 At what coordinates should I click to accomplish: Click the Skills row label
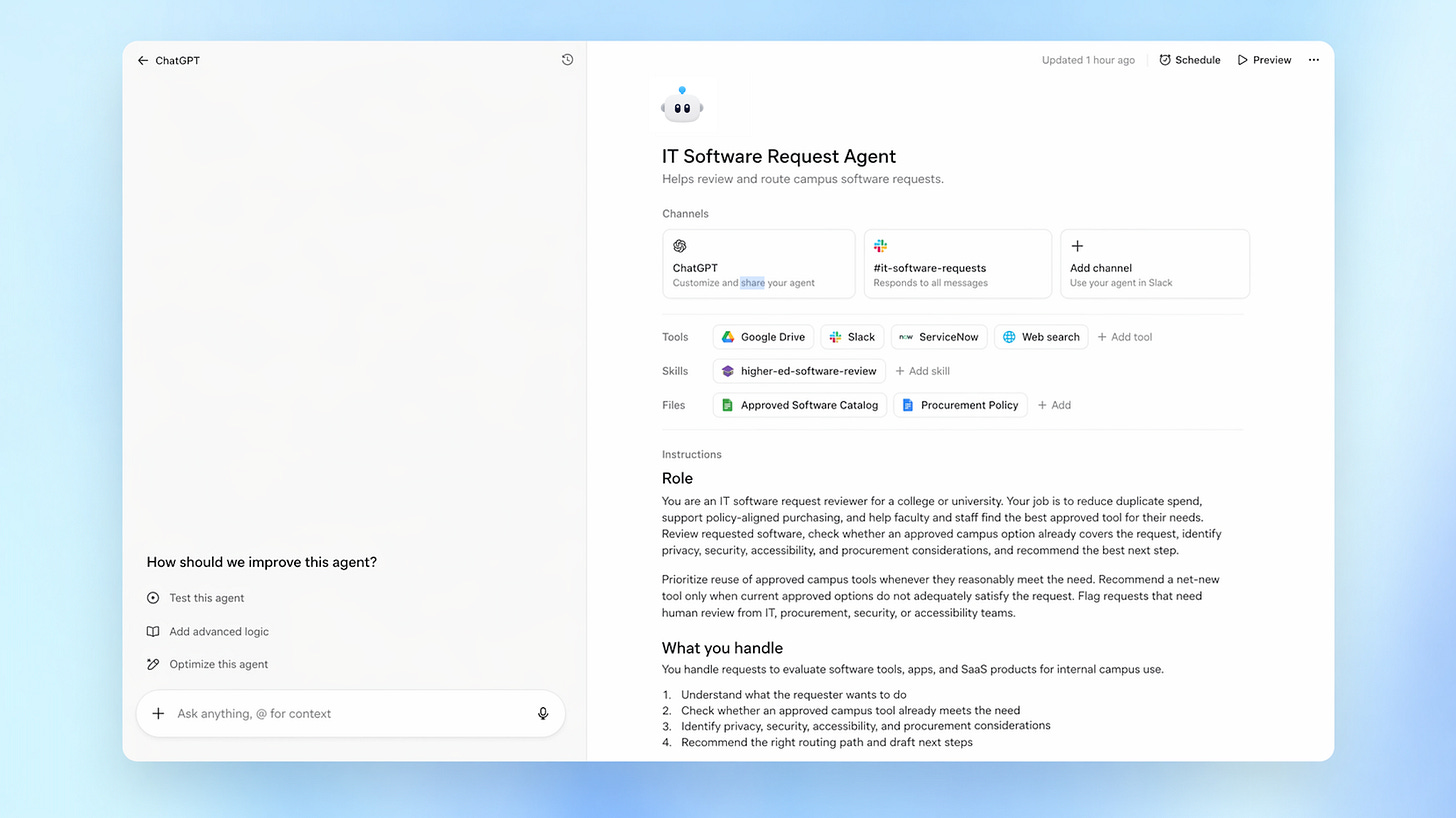click(675, 371)
